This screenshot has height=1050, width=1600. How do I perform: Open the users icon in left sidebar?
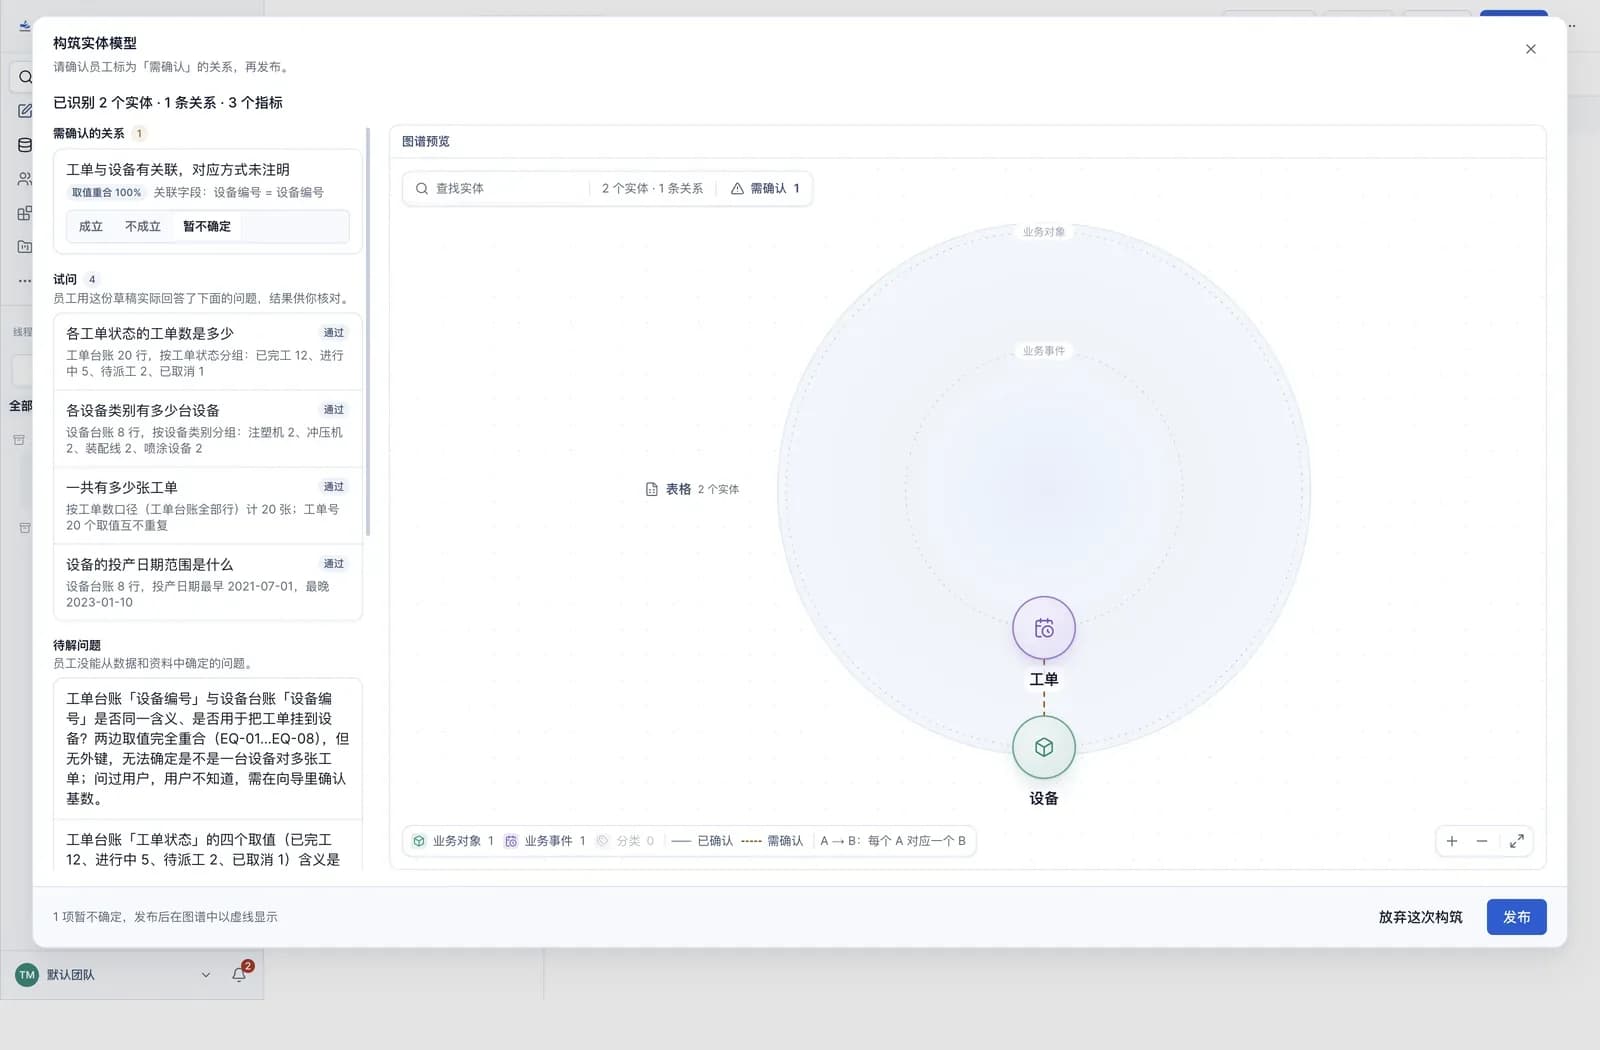[x=25, y=179]
